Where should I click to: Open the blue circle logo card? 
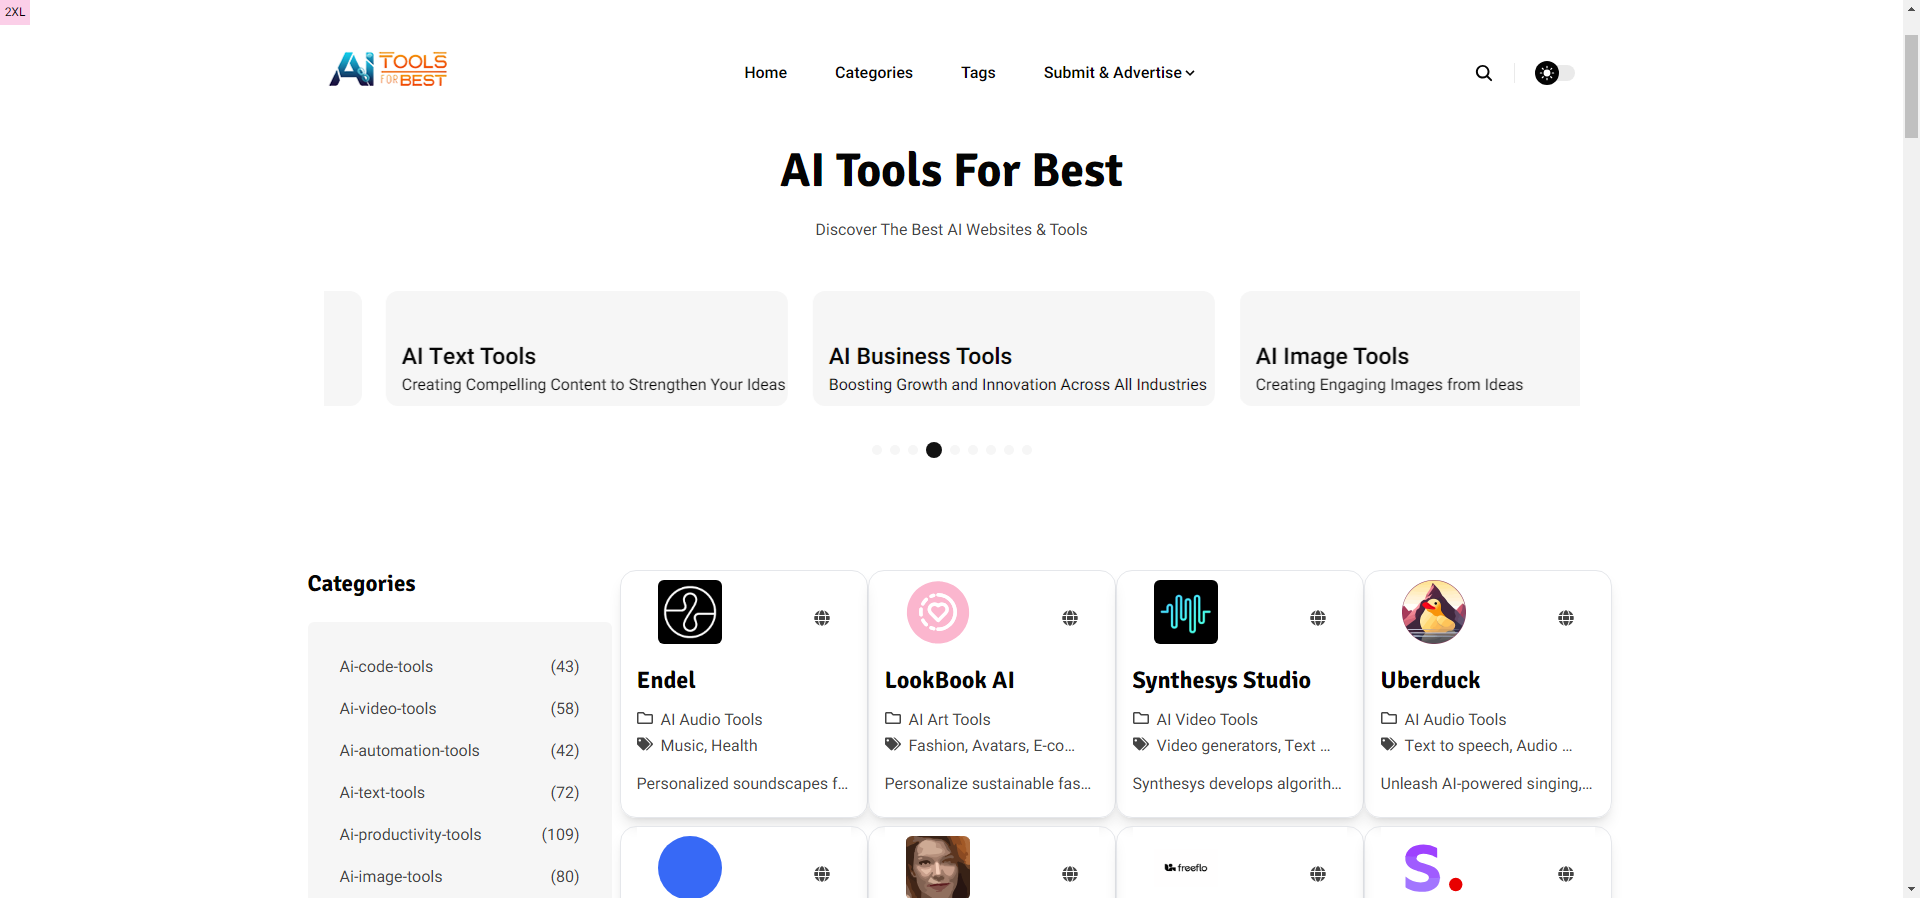click(690, 866)
